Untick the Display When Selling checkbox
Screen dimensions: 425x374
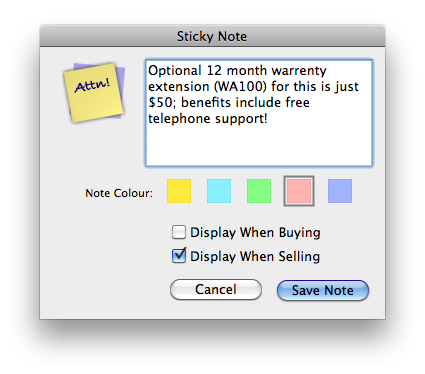[179, 256]
